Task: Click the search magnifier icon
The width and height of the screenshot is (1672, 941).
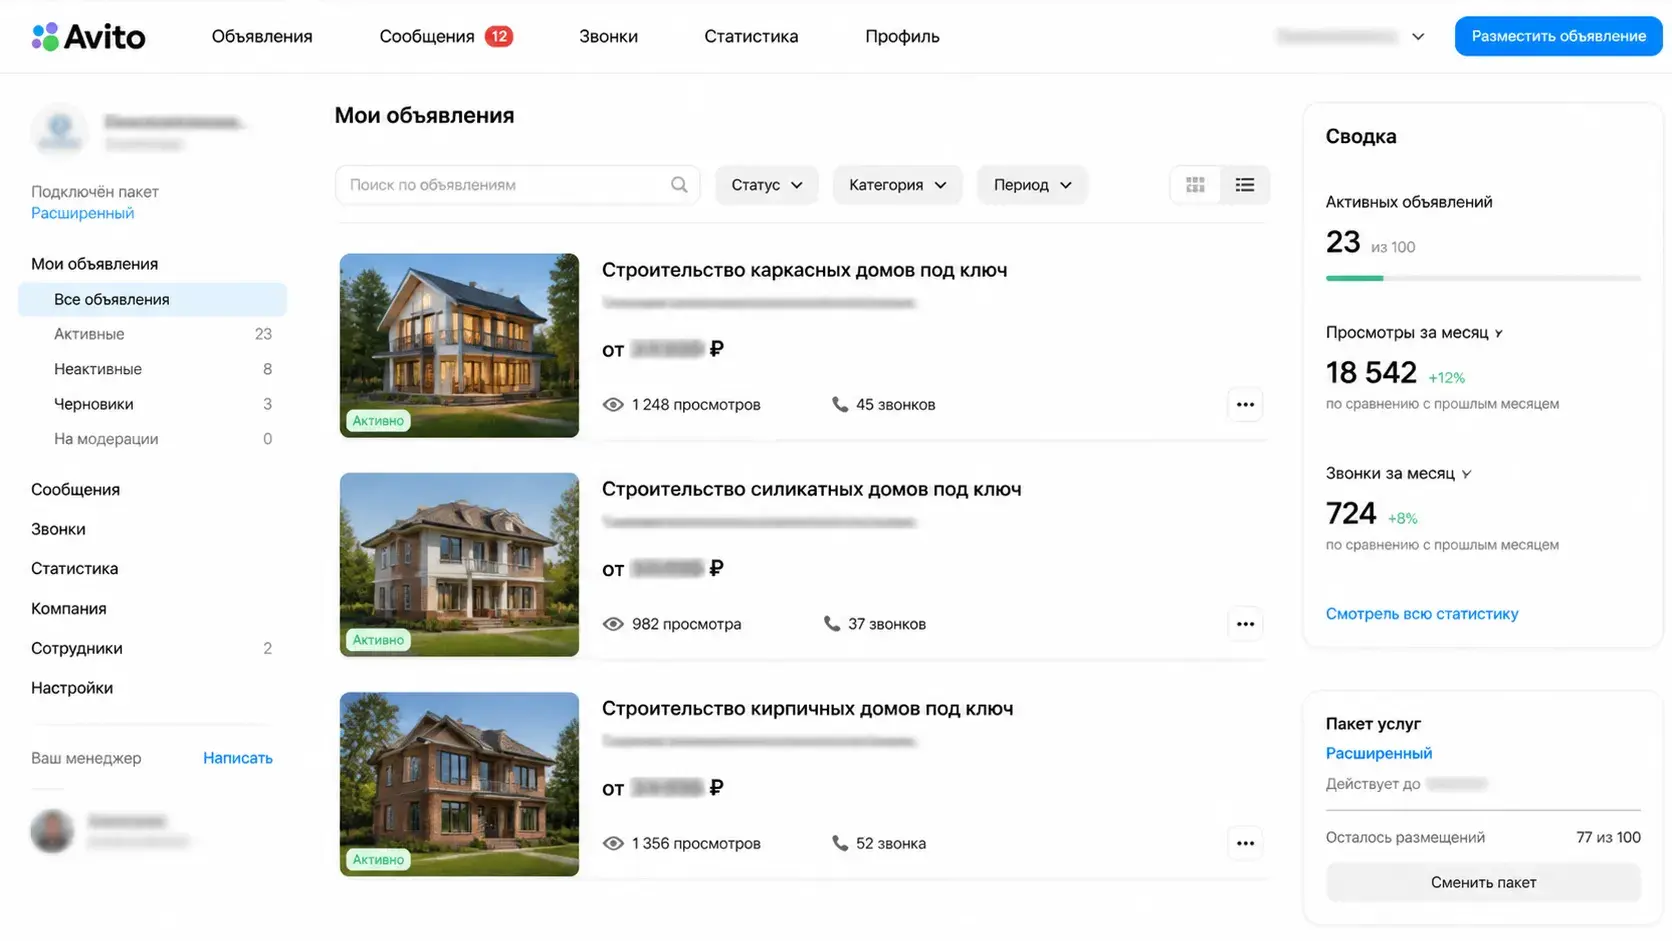Action: point(679,185)
